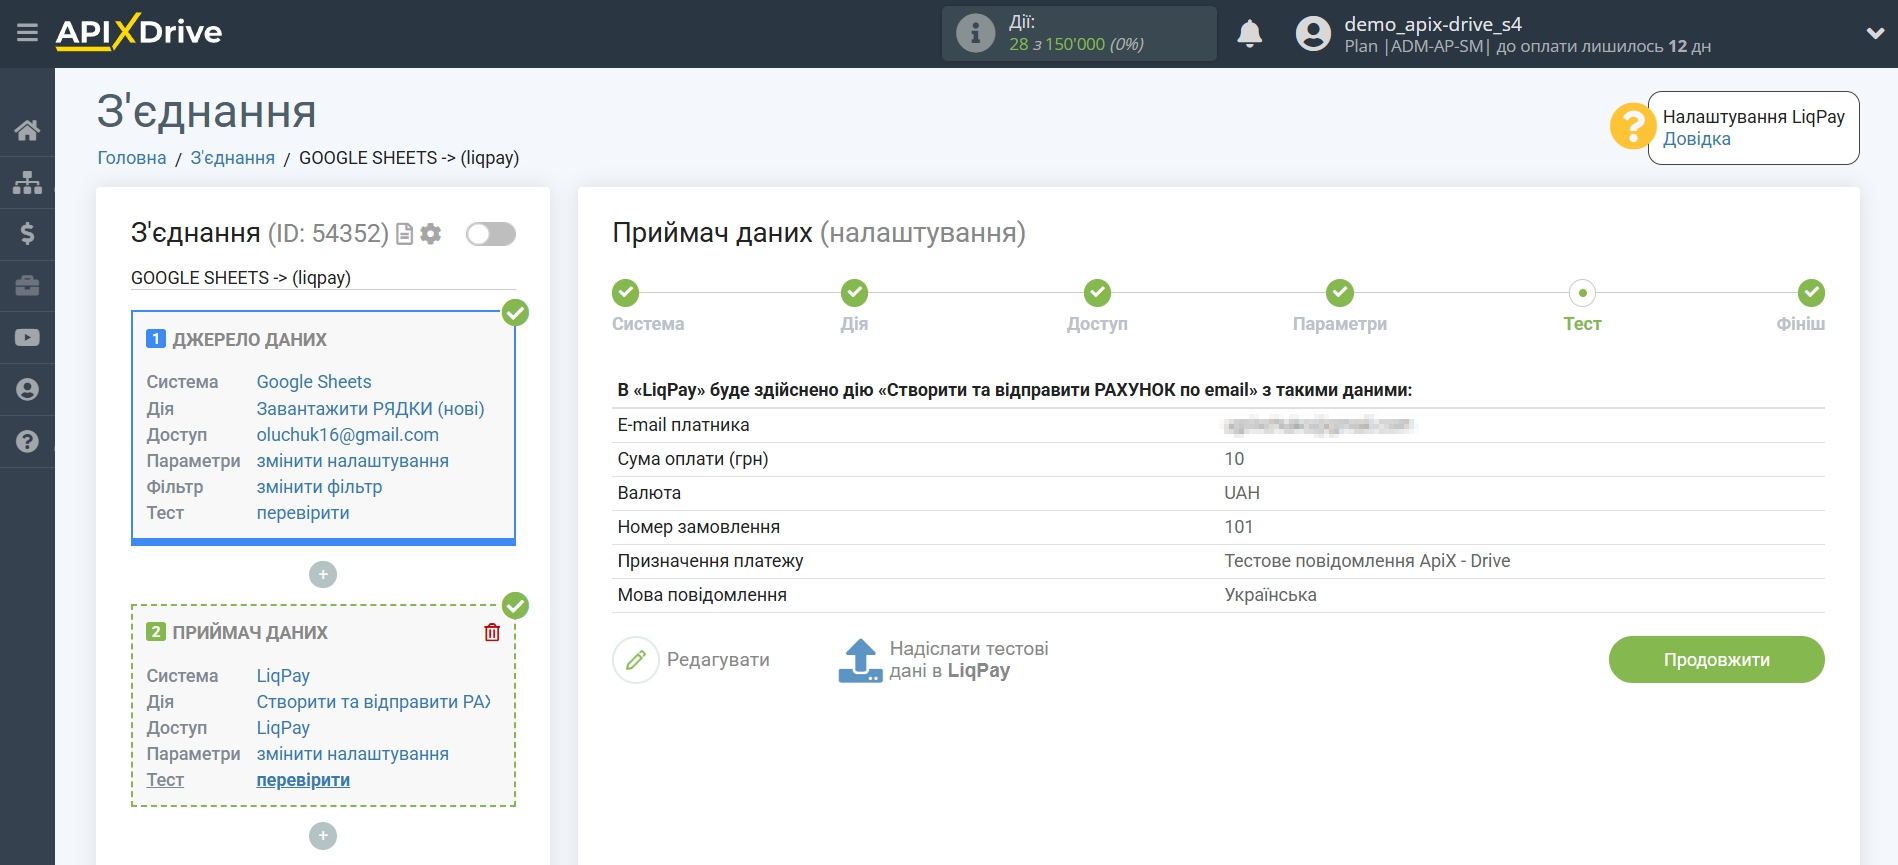
Task: Open the billing dollar sidebar icon
Action: coord(27,234)
